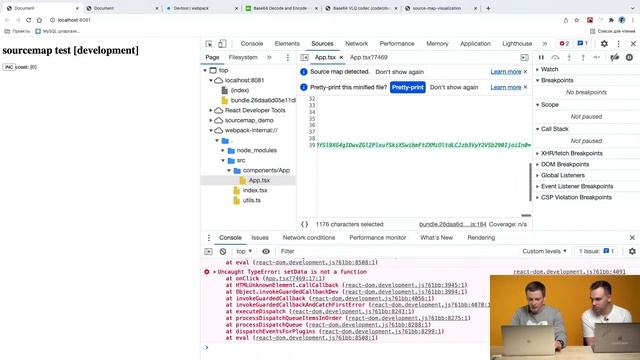Dismiss the pretty-print infobar

point(526,87)
